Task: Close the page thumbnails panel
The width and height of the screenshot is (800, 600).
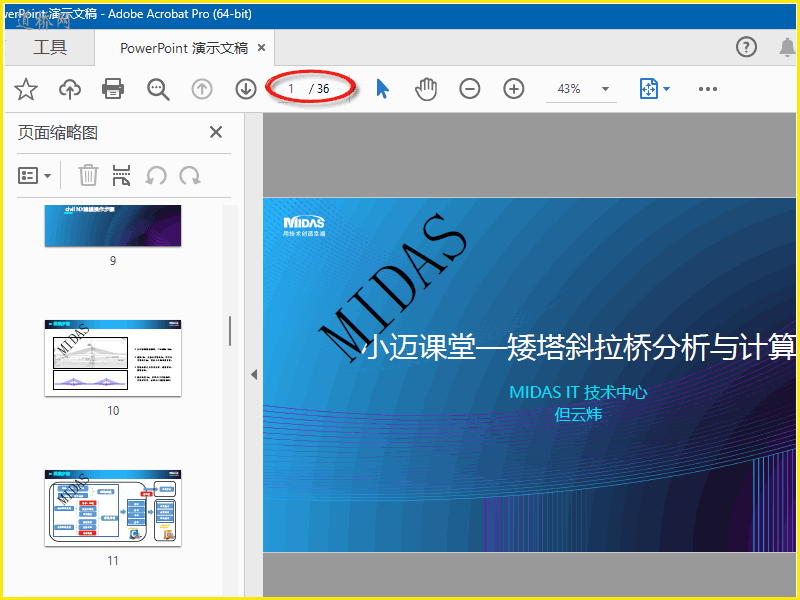Action: point(216,133)
